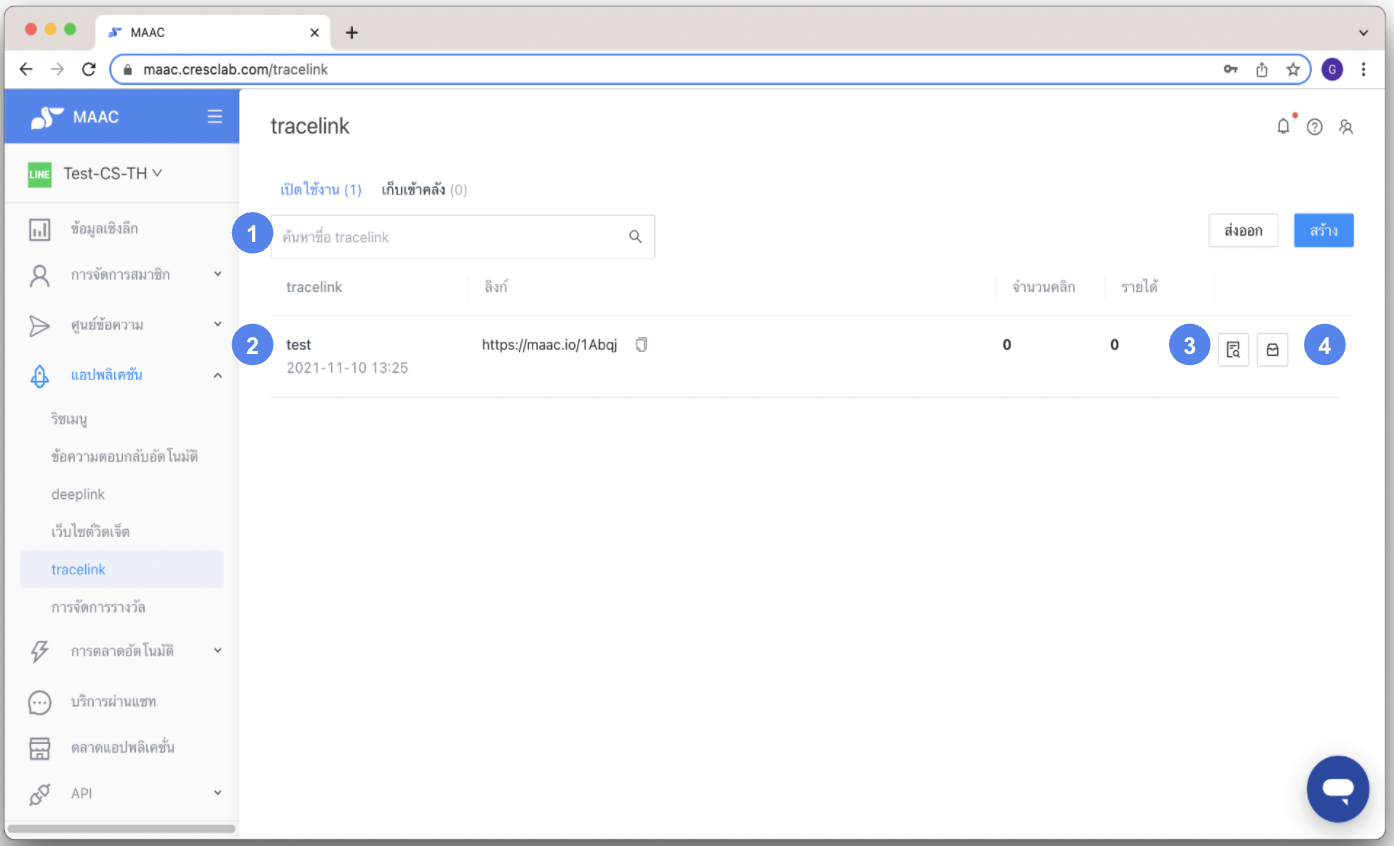Open the user account icon
Screen dimensions: 1394x846
pos(1346,127)
